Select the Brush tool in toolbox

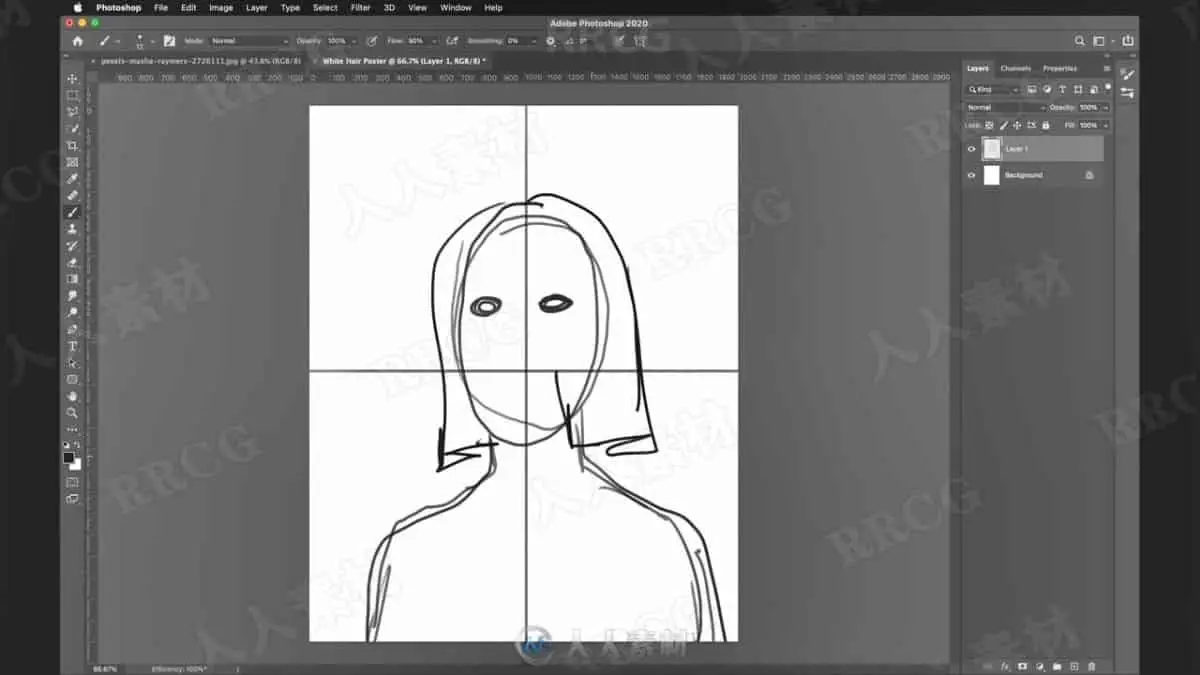click(x=72, y=212)
